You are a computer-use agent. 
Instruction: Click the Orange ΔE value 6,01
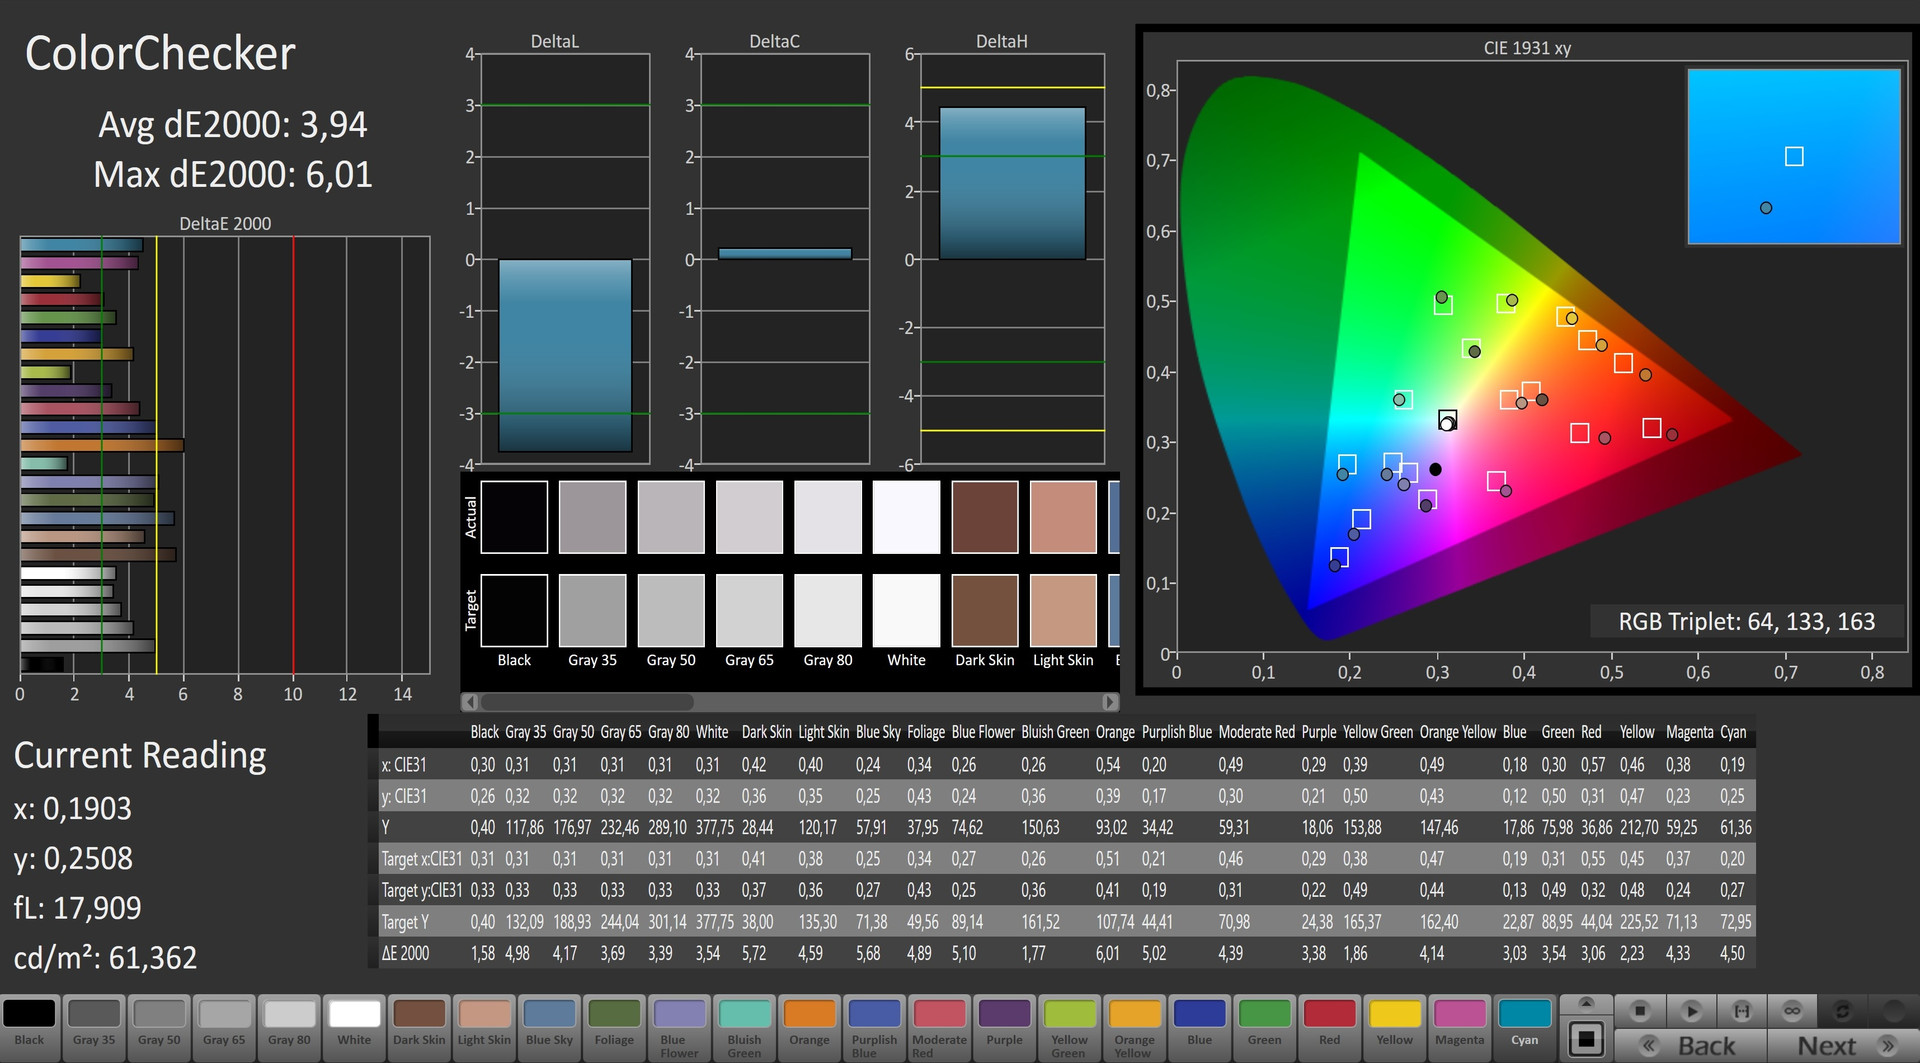tap(1107, 953)
